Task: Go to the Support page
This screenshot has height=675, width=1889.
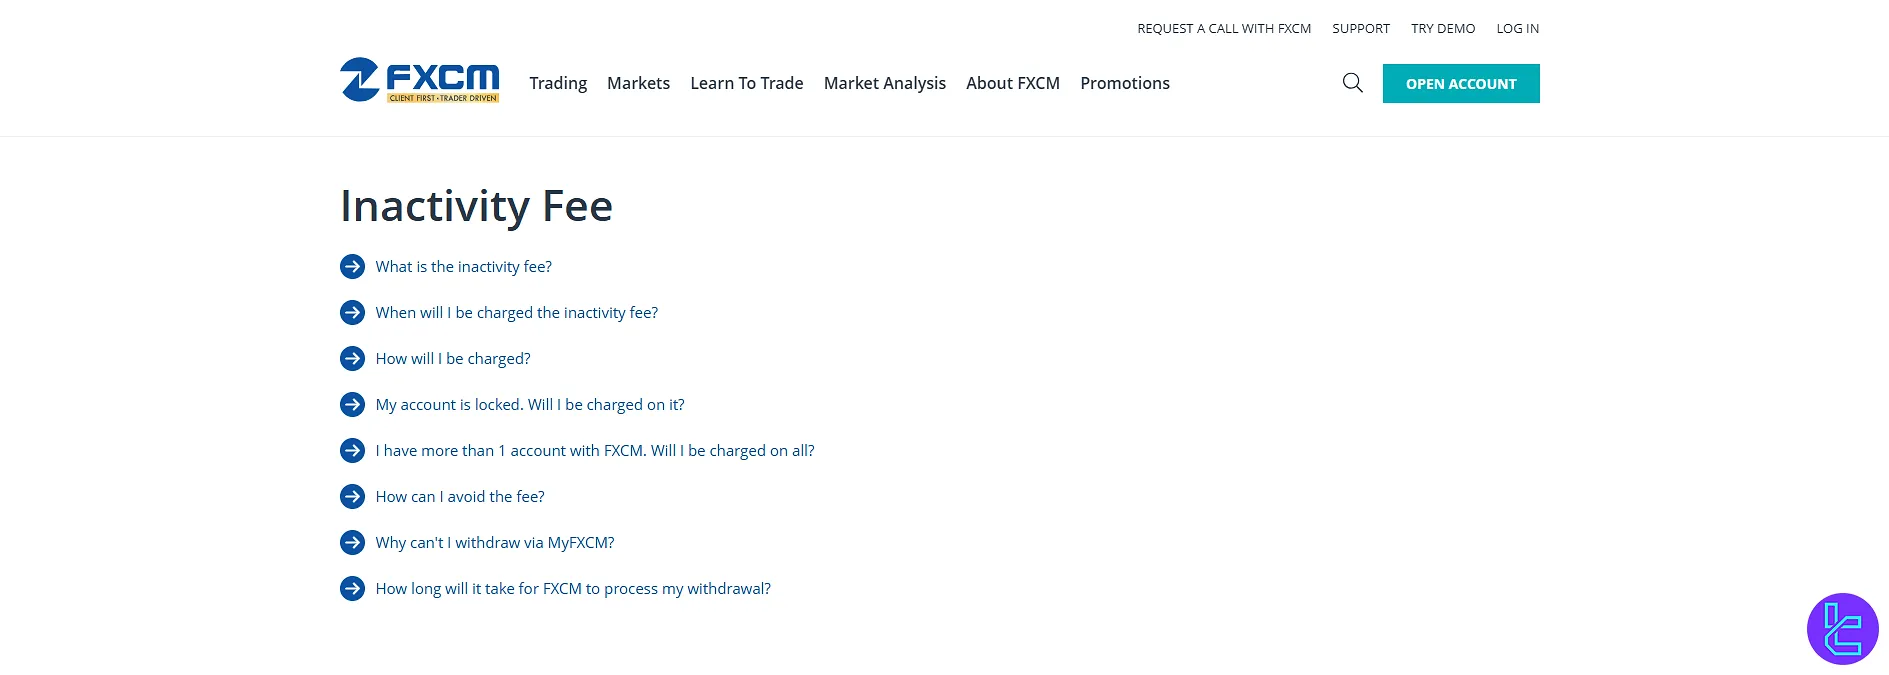Action: click(1361, 29)
